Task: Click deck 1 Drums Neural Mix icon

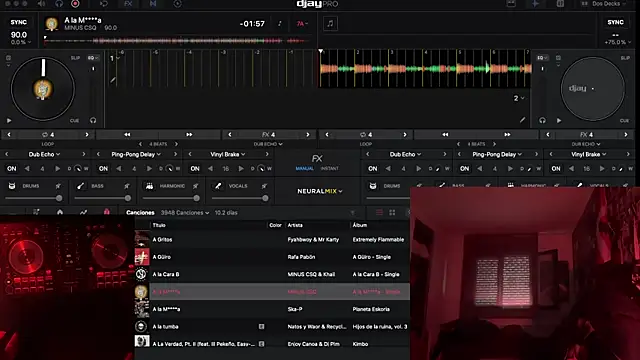Action: (x=12, y=186)
